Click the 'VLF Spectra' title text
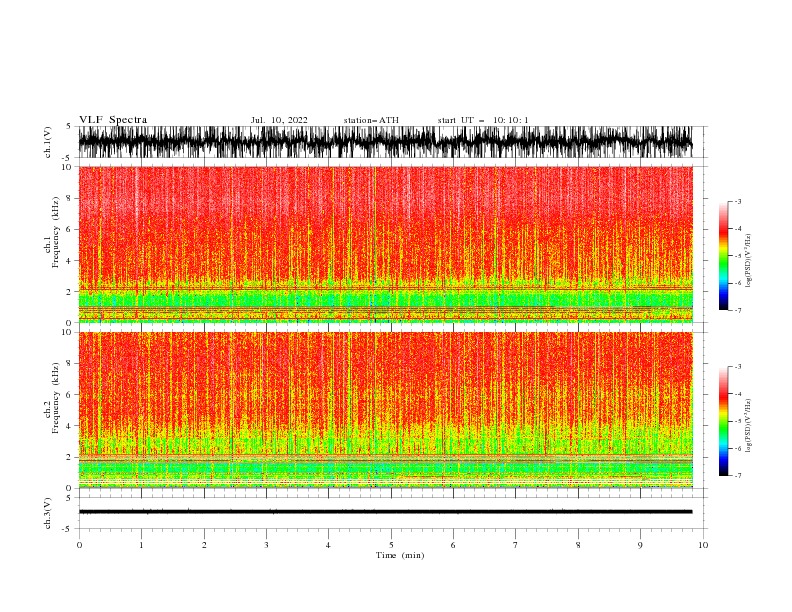 [113, 120]
